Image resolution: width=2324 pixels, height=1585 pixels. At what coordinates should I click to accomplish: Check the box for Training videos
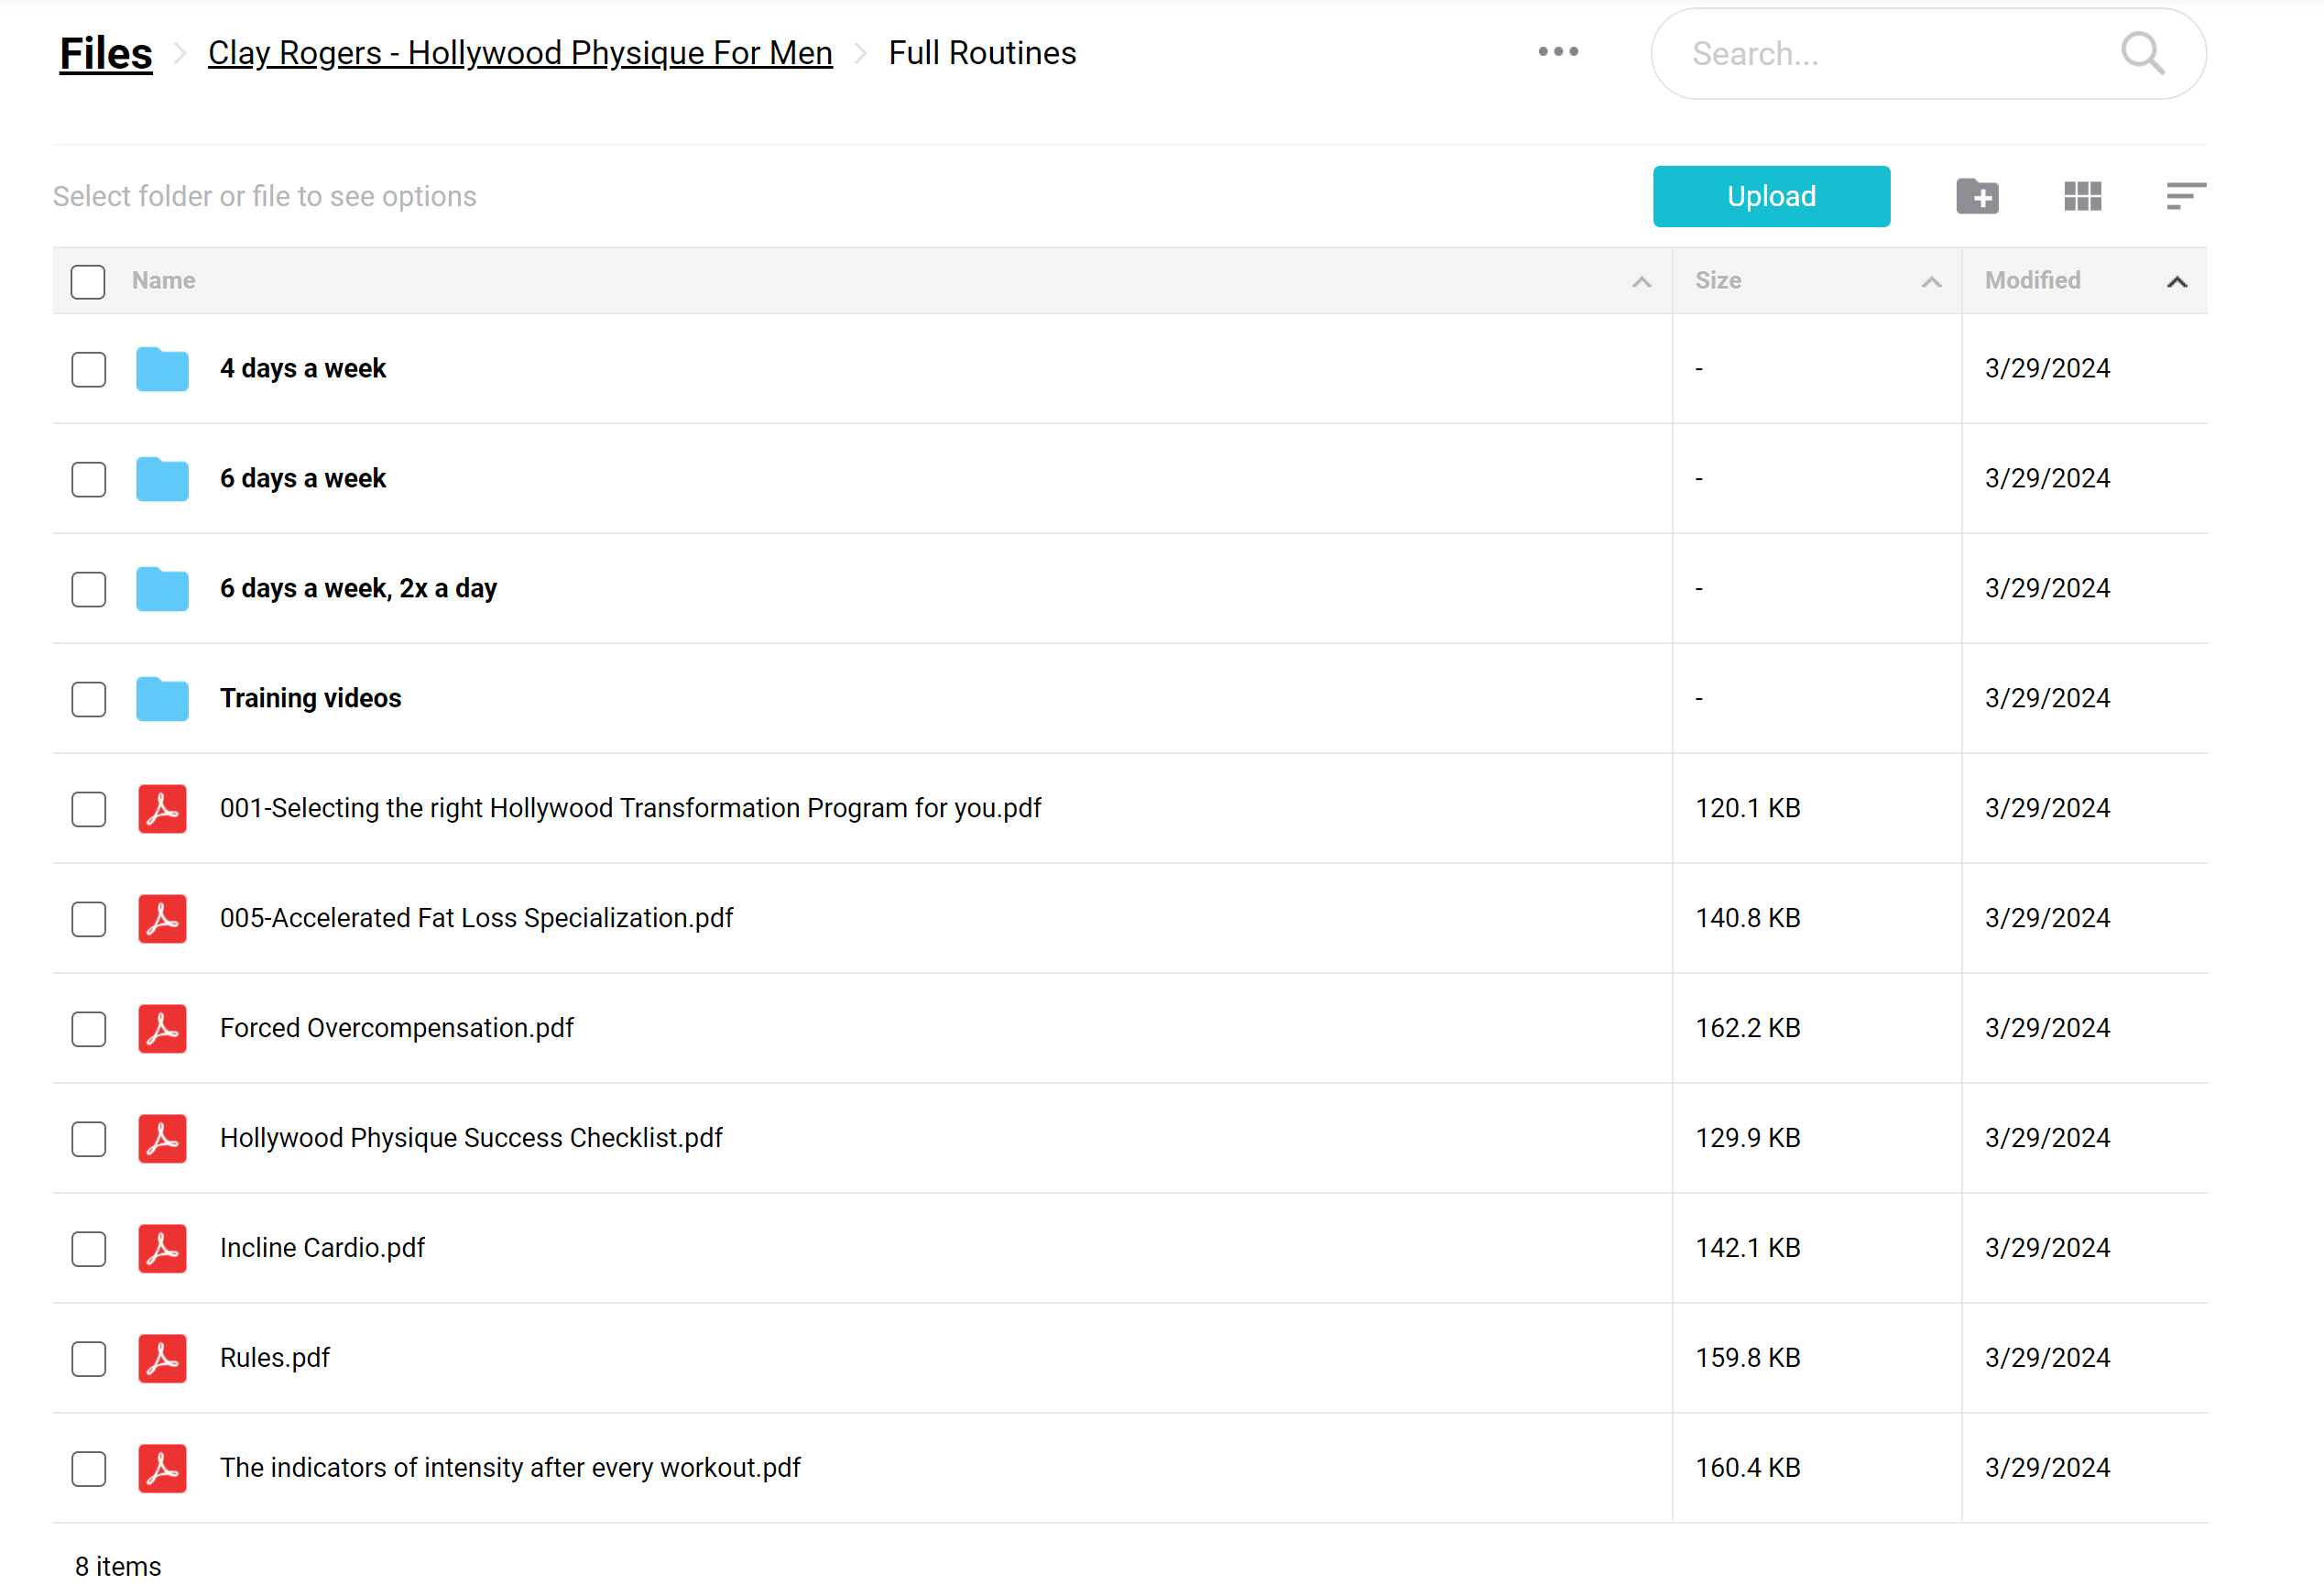click(x=89, y=699)
